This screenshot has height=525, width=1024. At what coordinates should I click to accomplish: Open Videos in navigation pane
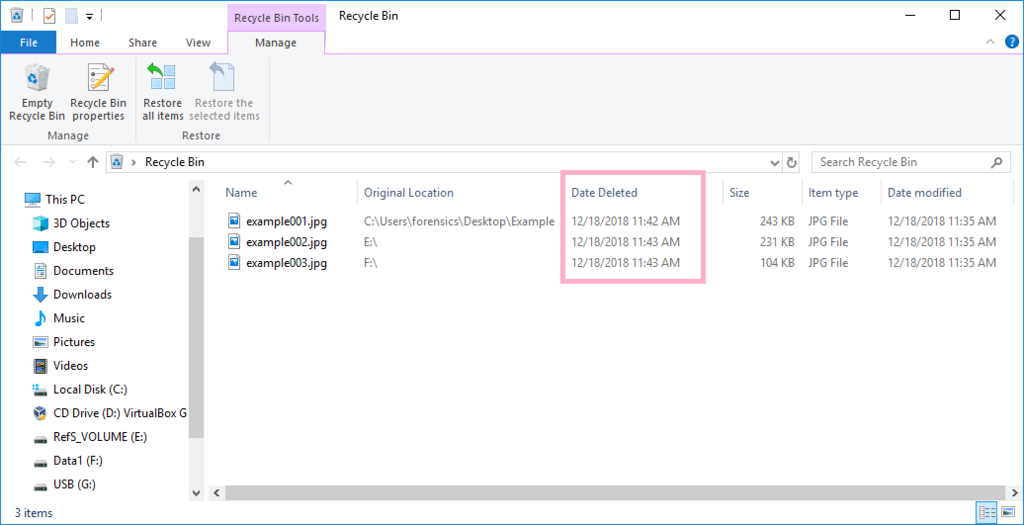[x=61, y=366]
